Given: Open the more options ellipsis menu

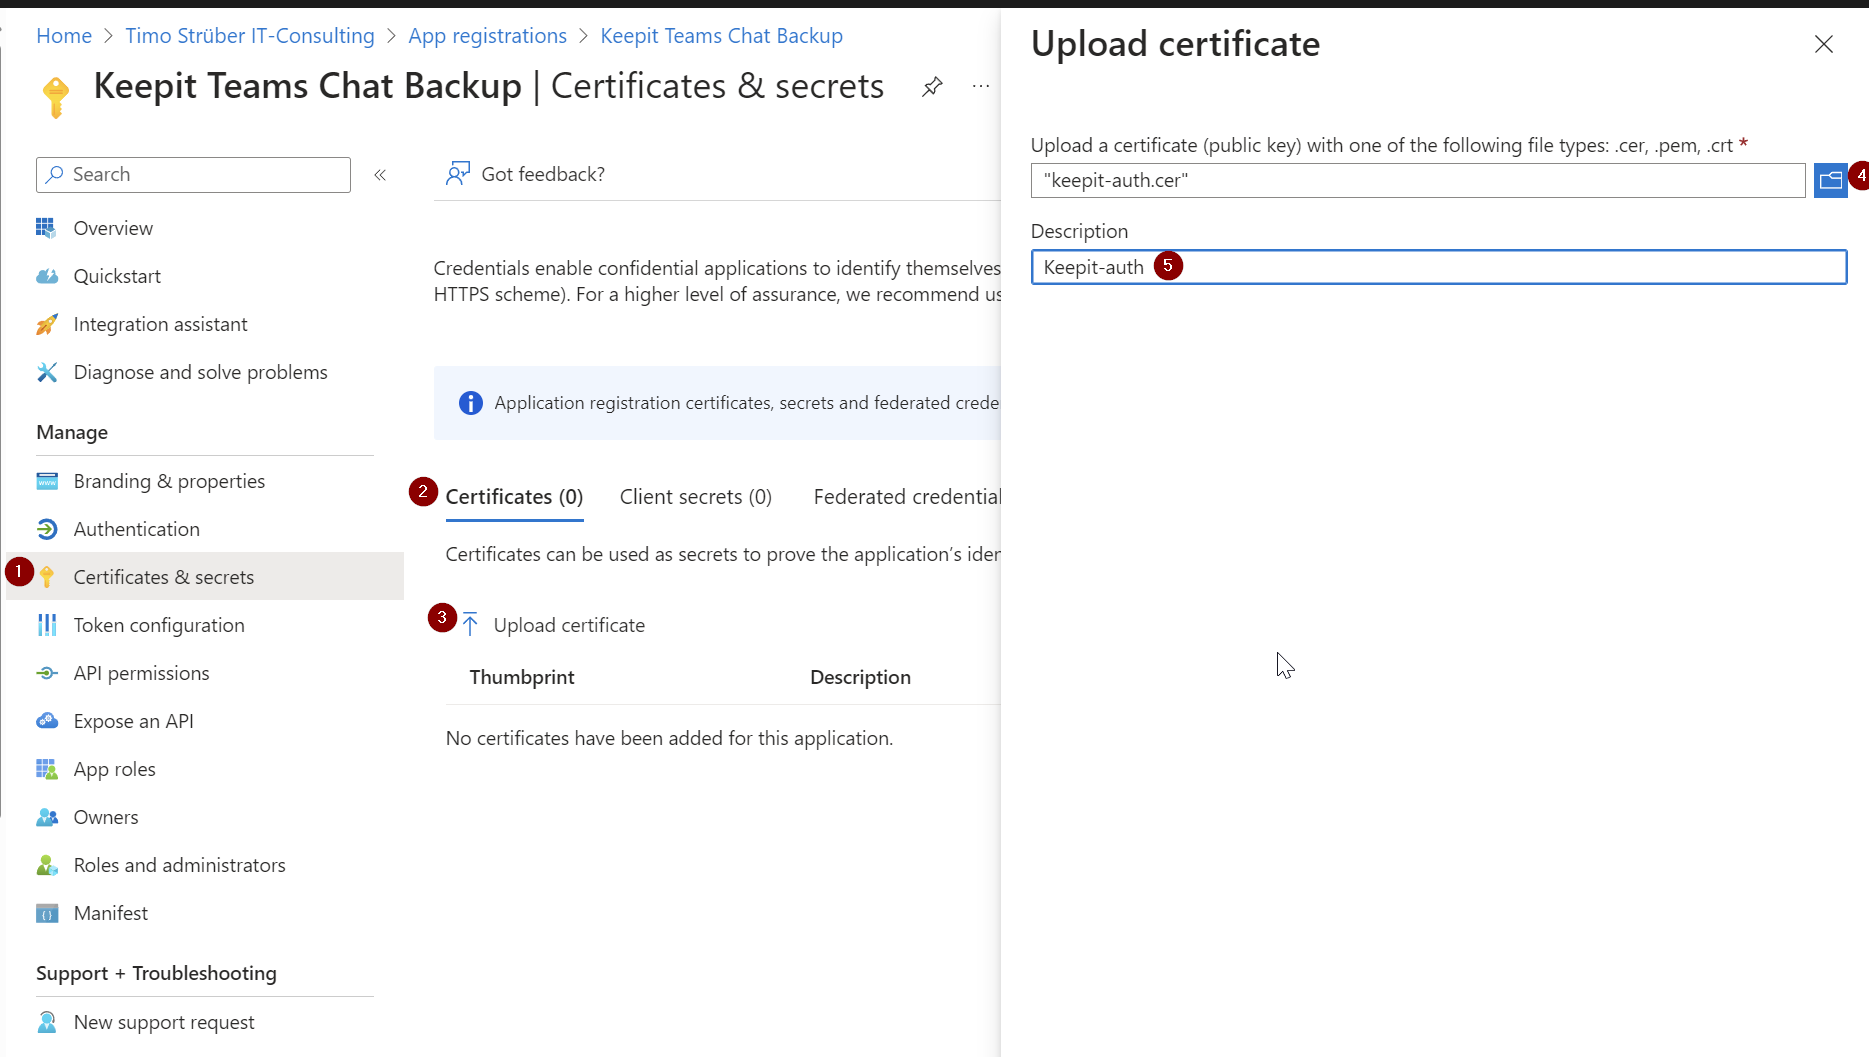Looking at the screenshot, I should (981, 87).
